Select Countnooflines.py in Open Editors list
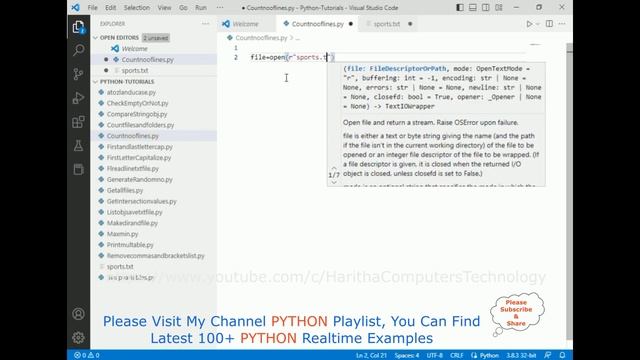Viewport: 640px width, 360px height. [147, 60]
